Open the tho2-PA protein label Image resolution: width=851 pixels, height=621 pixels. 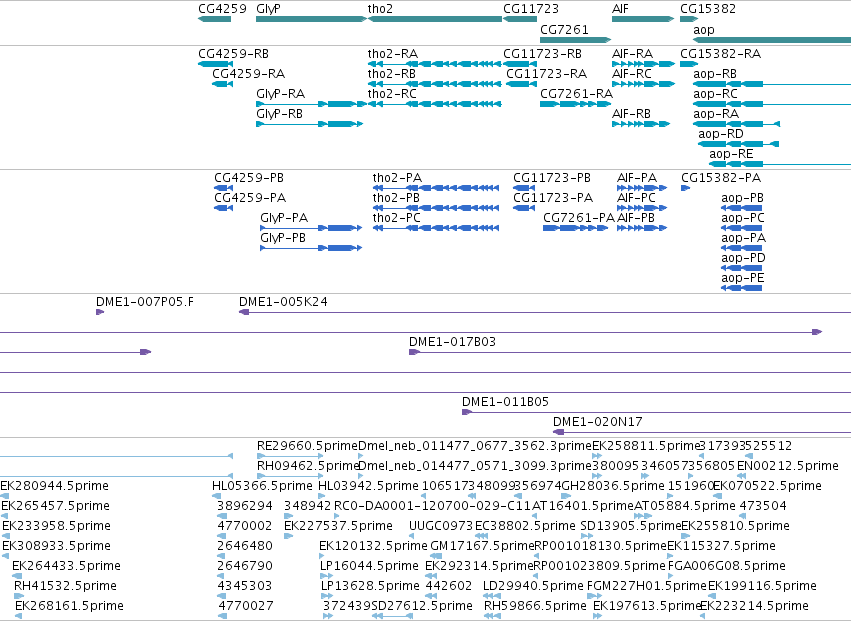point(397,178)
